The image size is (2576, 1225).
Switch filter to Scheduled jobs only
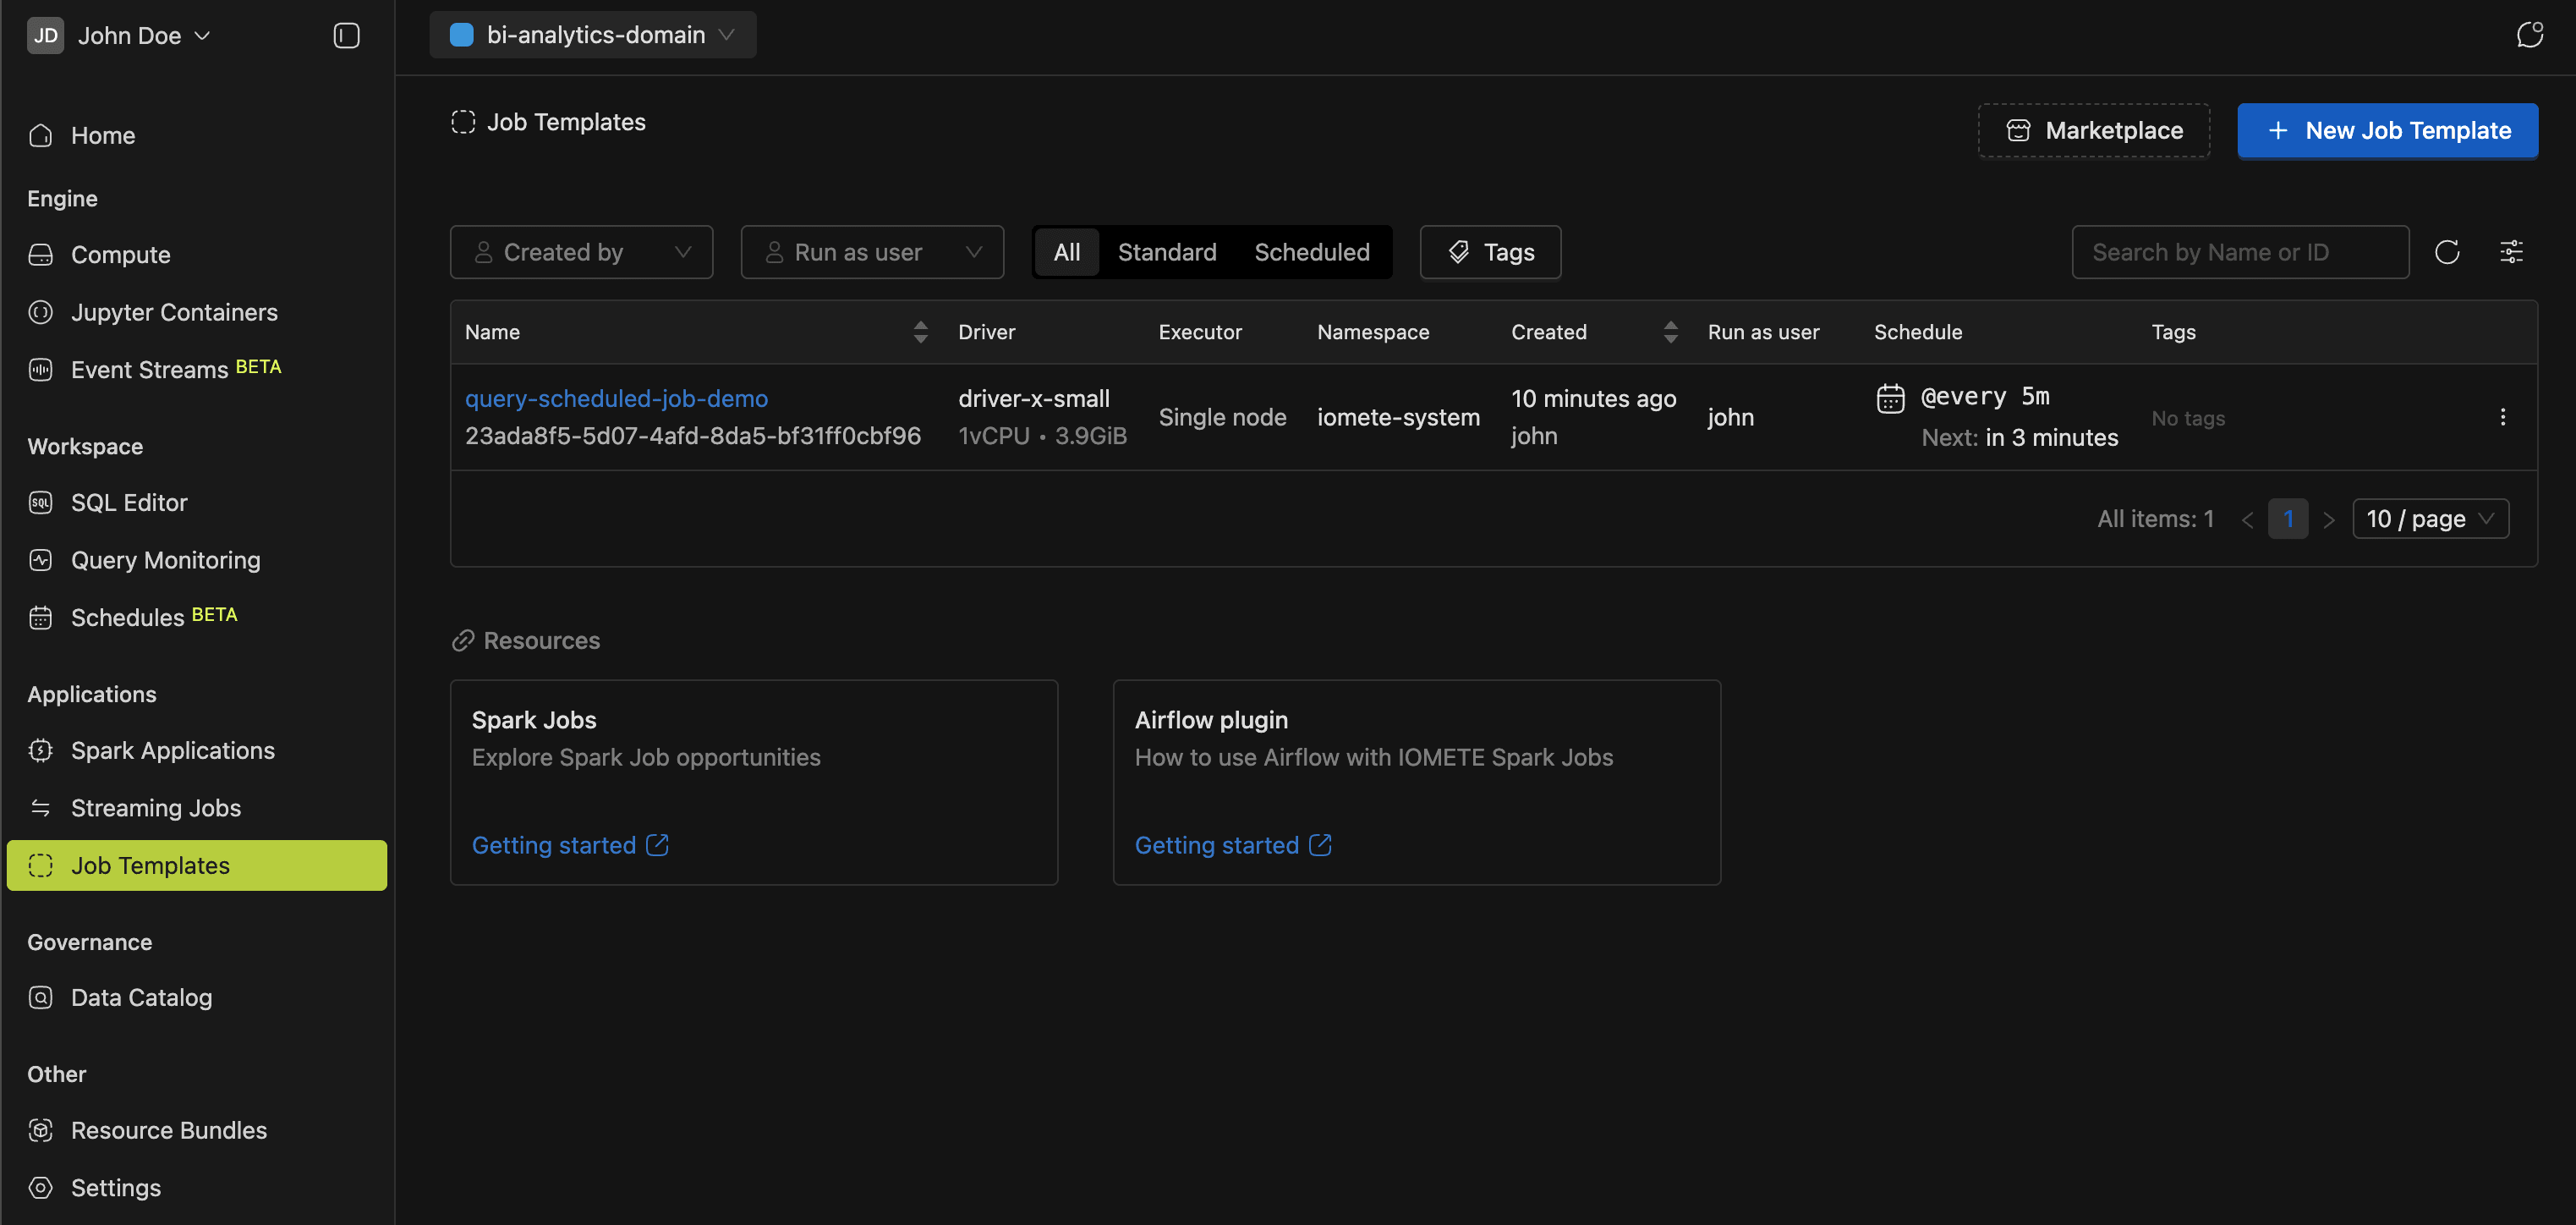pyautogui.click(x=1312, y=252)
